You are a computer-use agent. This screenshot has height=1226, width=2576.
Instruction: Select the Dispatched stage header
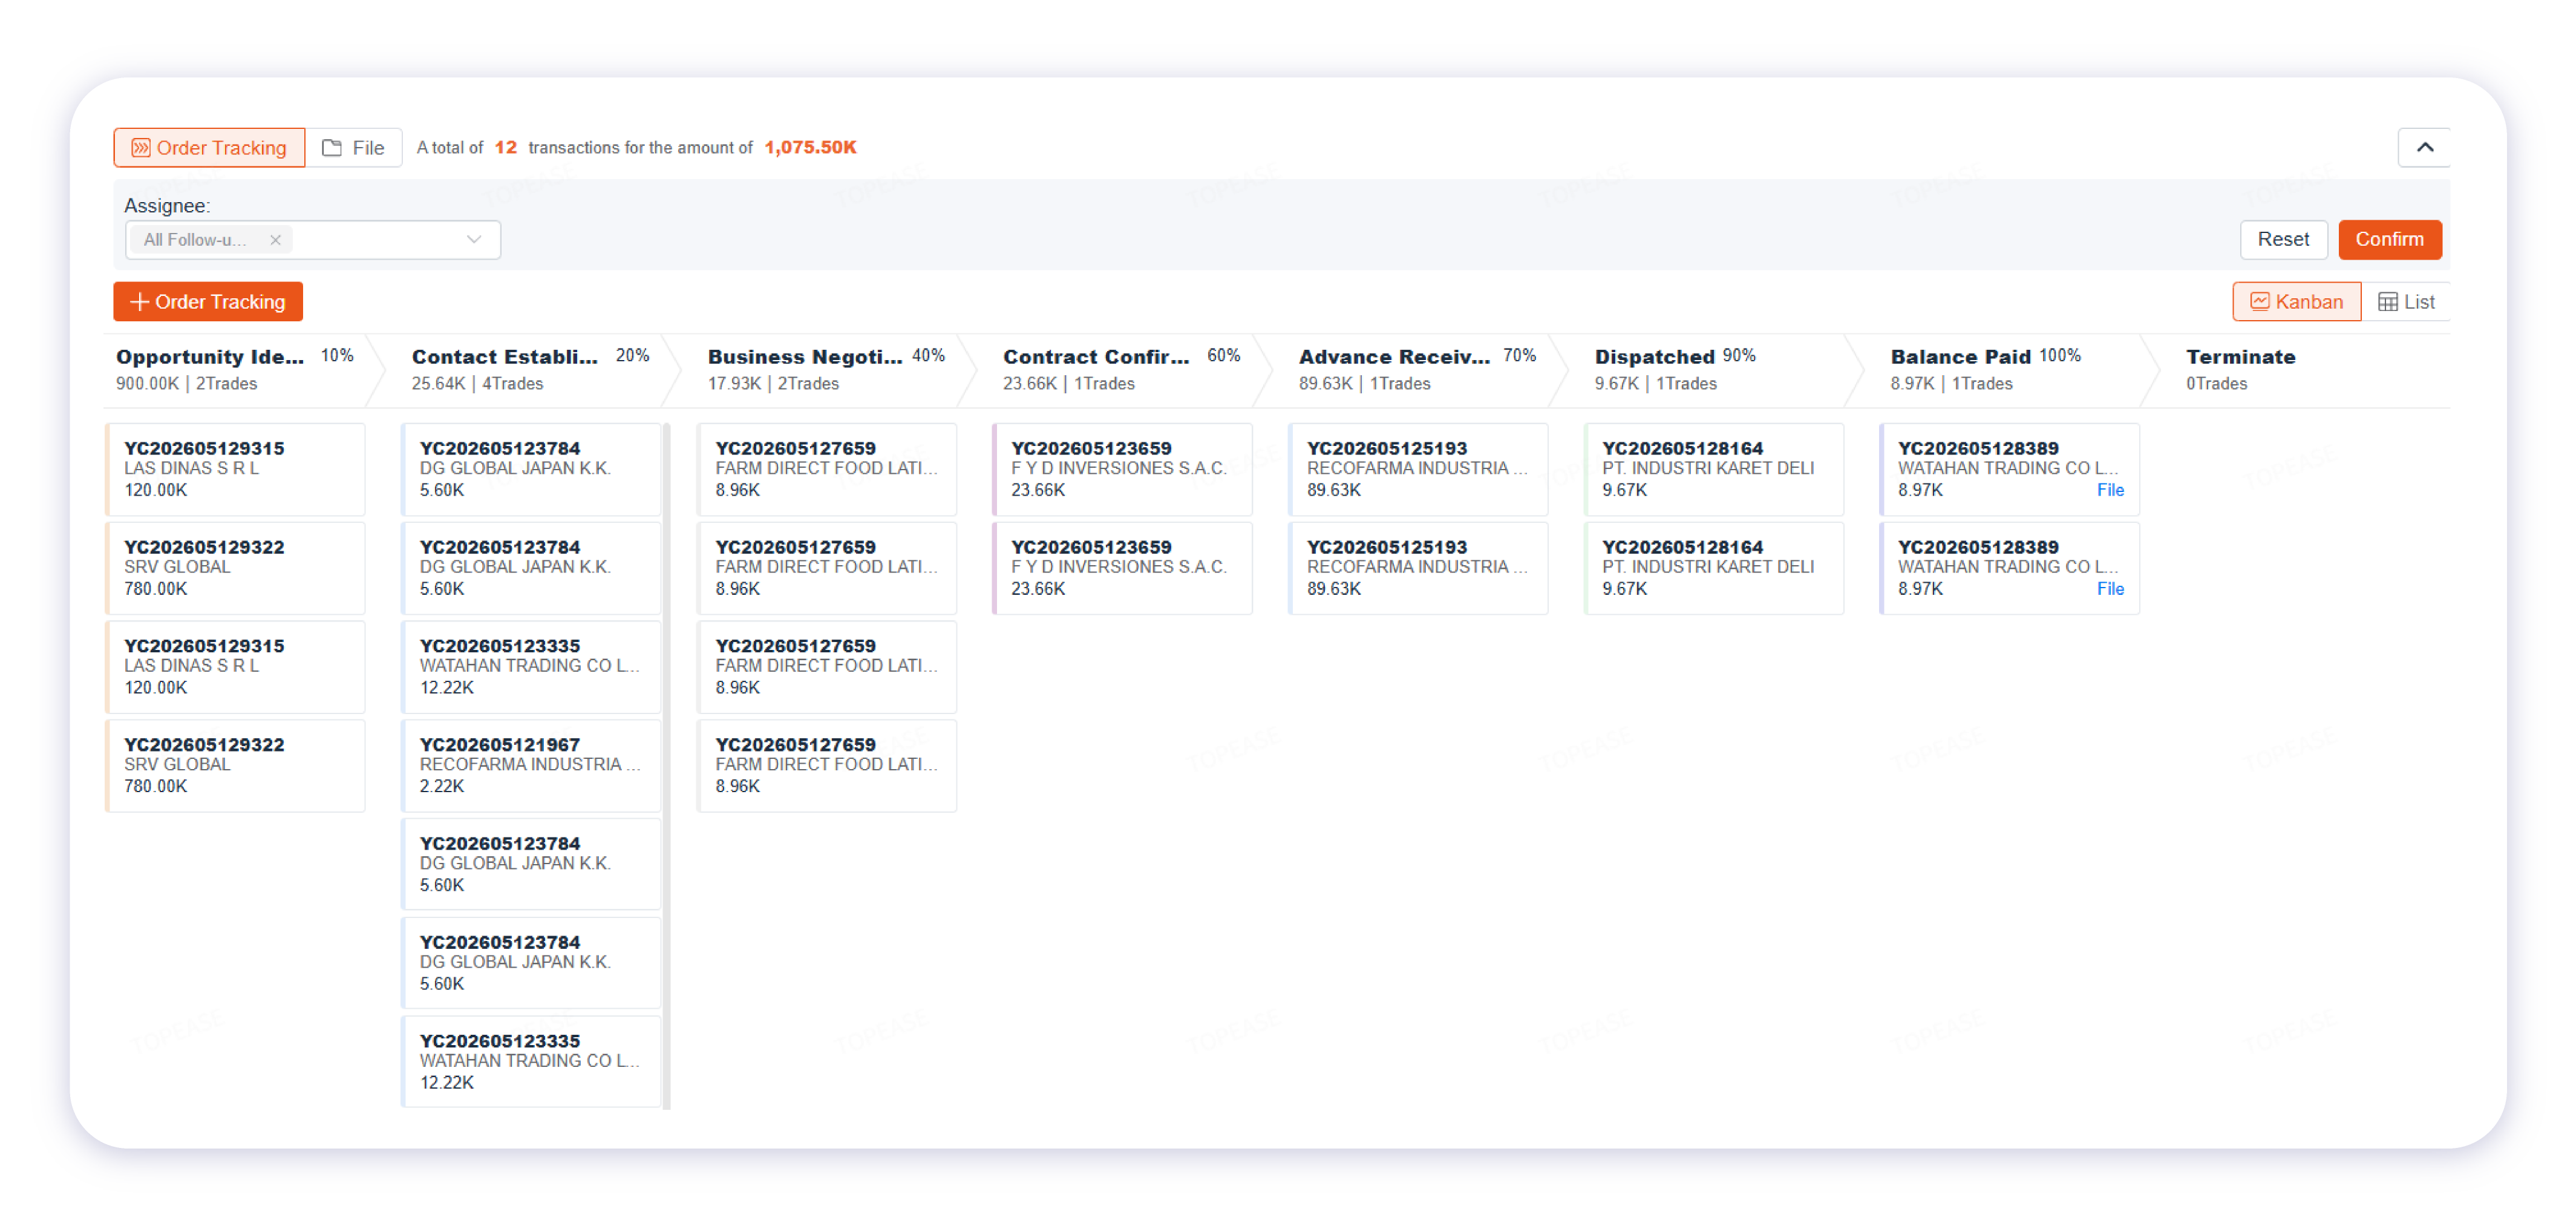[x=1715, y=370]
